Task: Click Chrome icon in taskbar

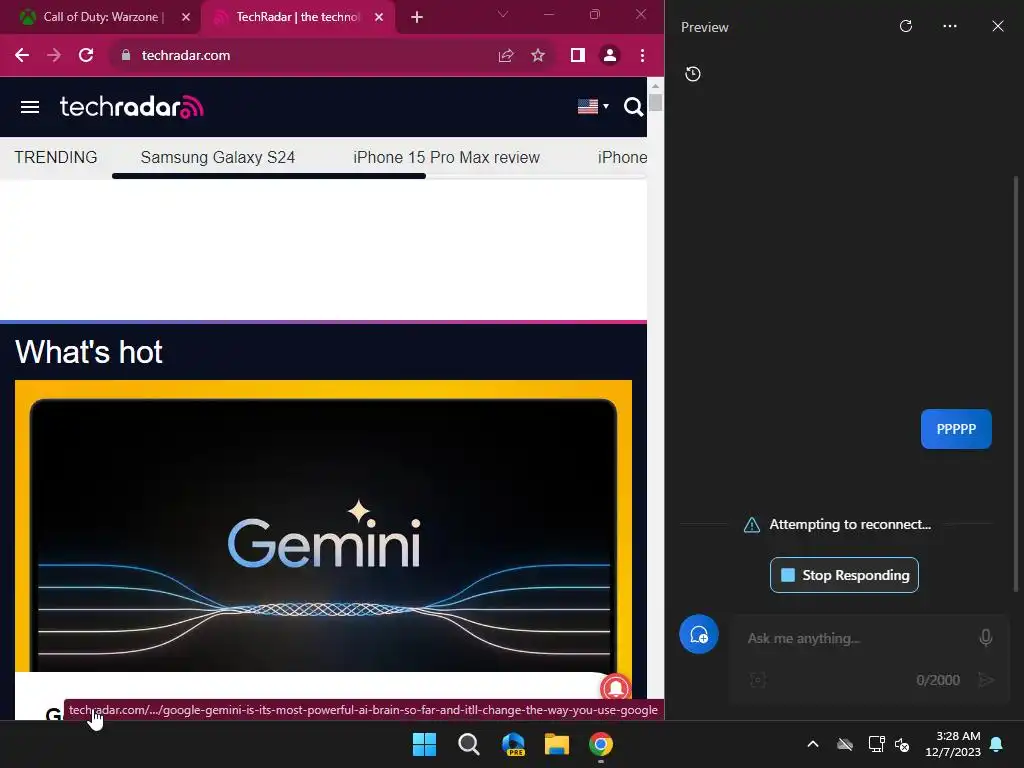Action: click(x=601, y=744)
